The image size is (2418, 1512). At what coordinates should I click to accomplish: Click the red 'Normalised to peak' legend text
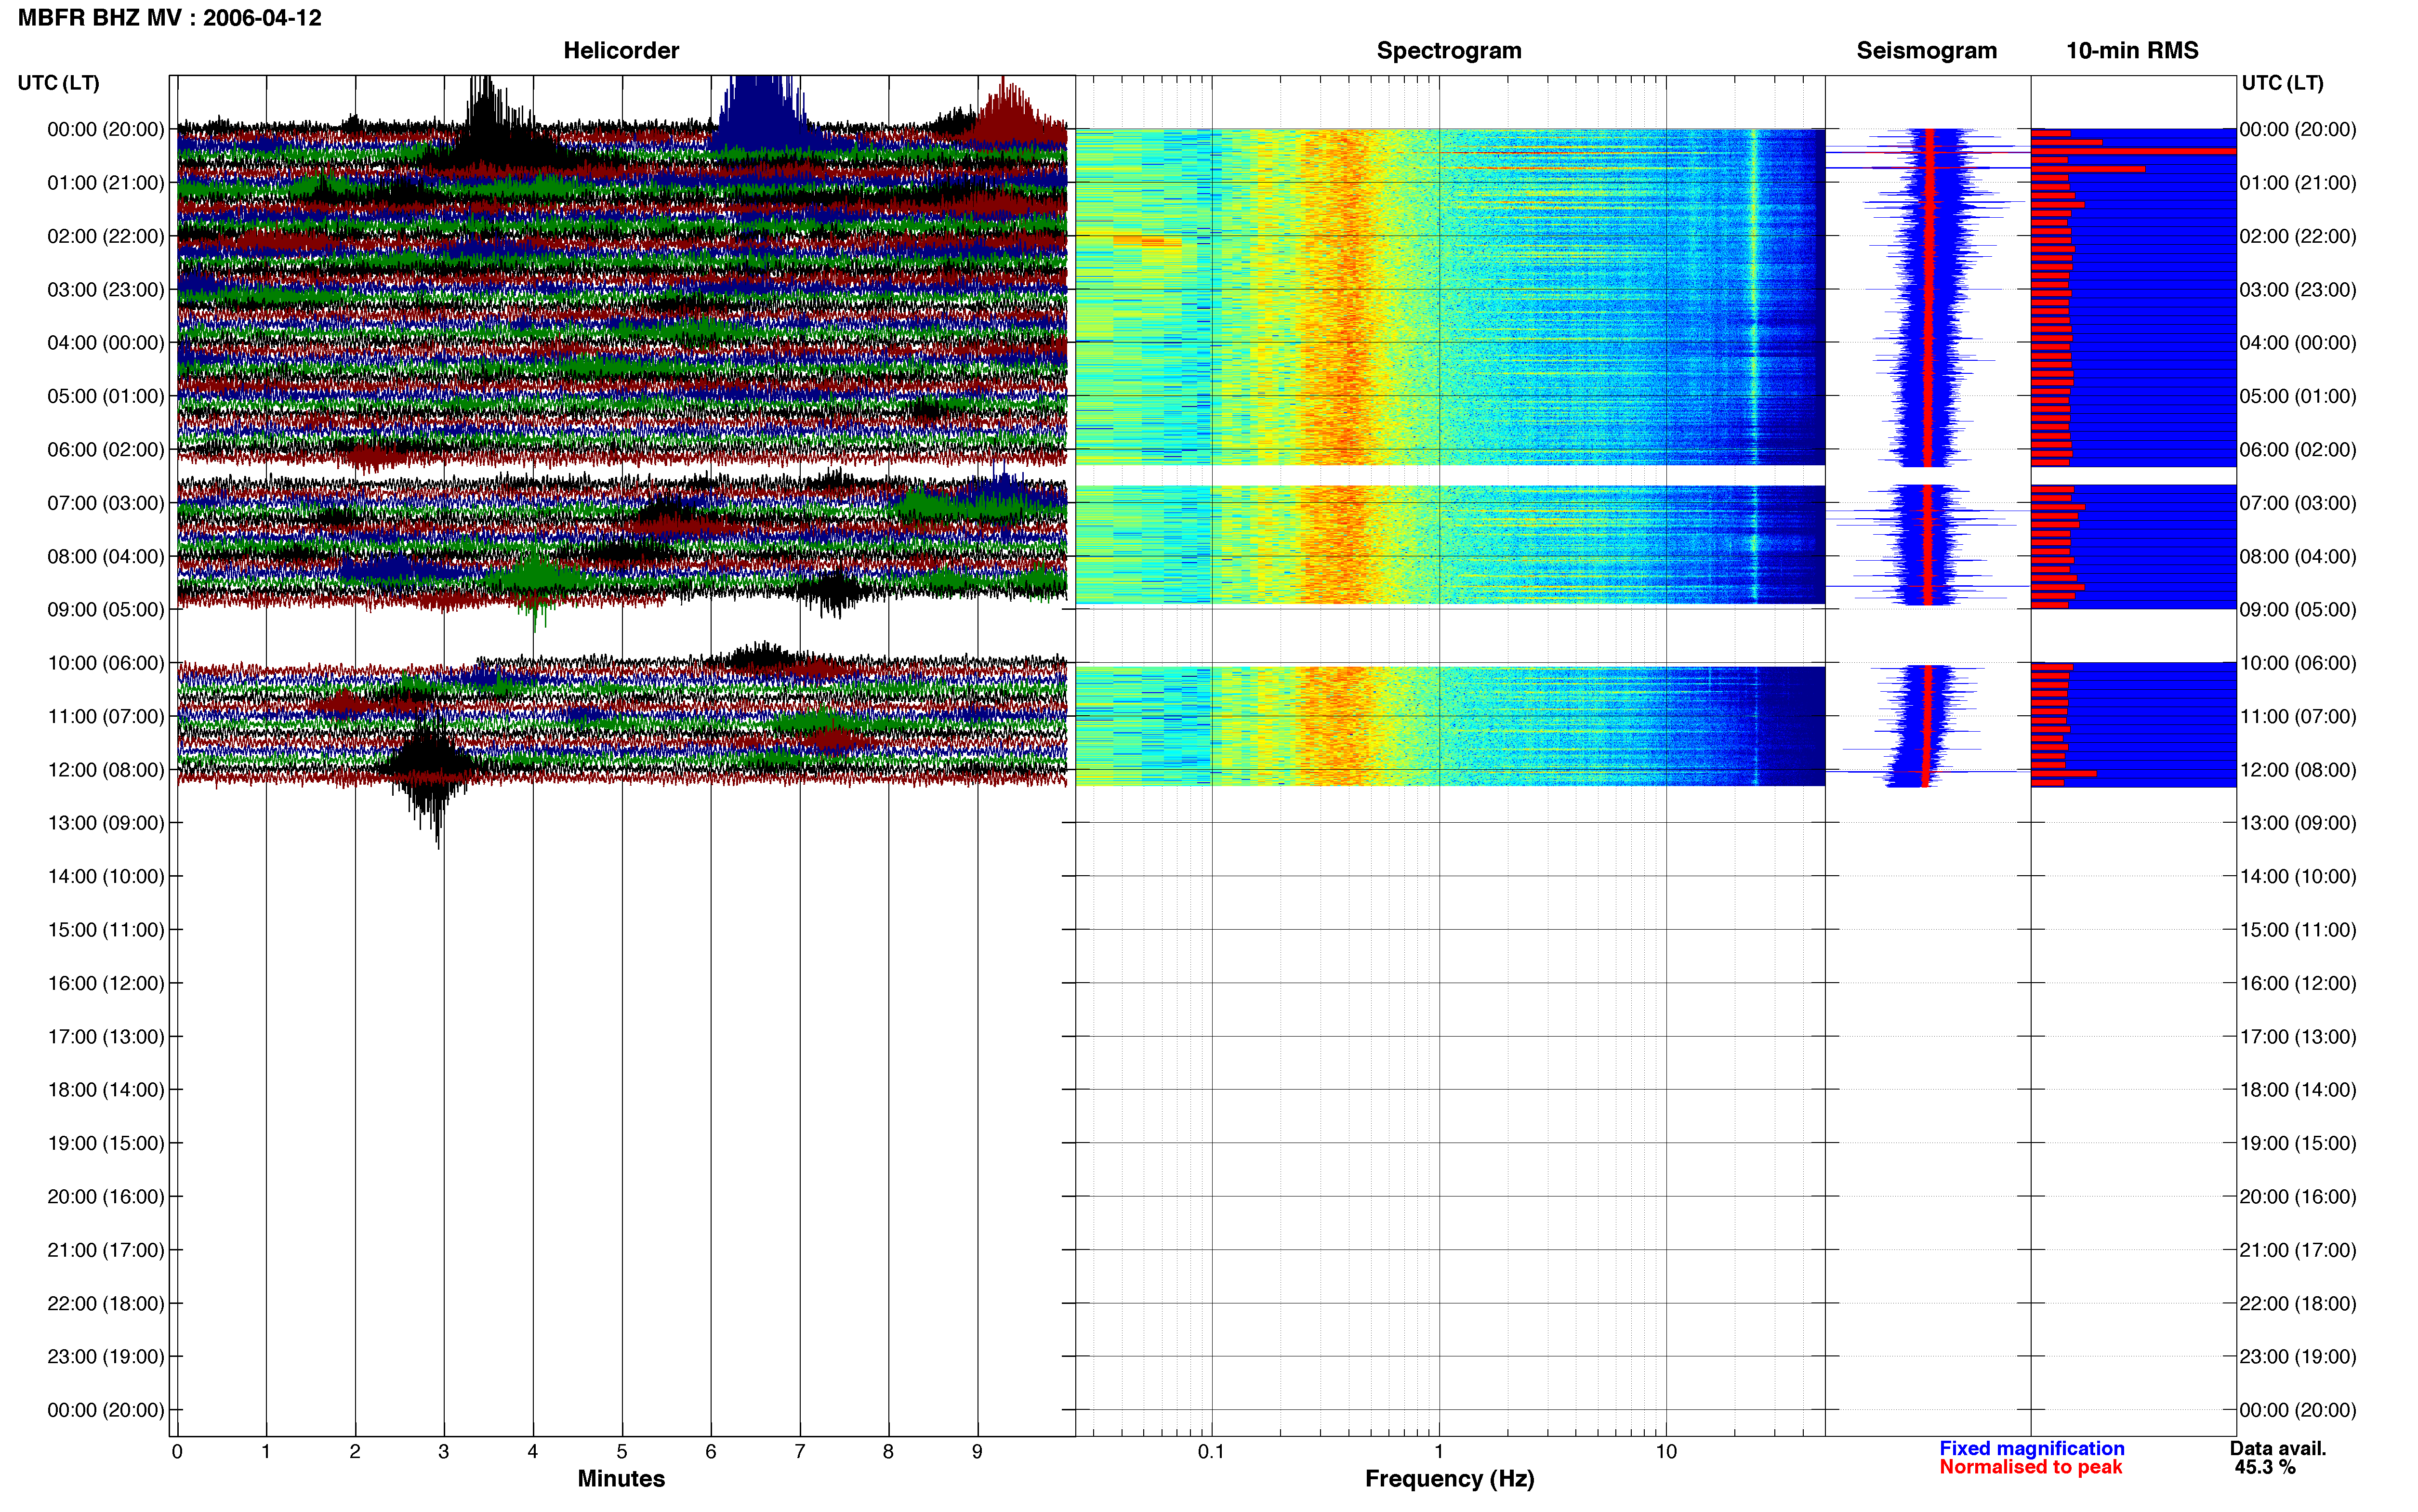pyautogui.click(x=2030, y=1467)
